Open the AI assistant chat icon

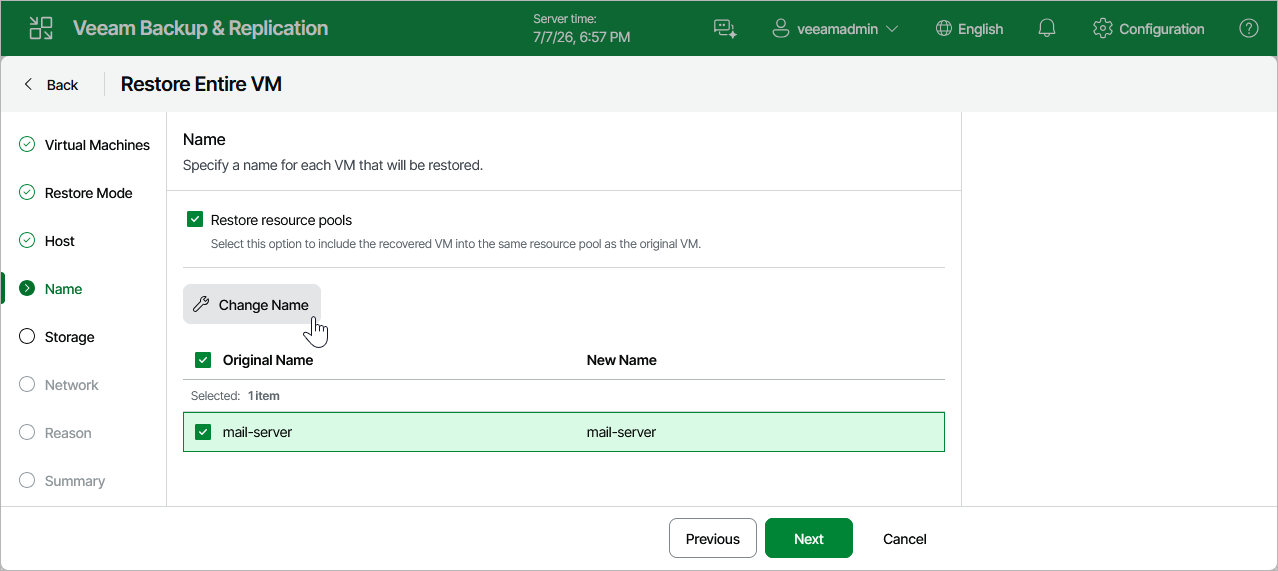pos(725,29)
